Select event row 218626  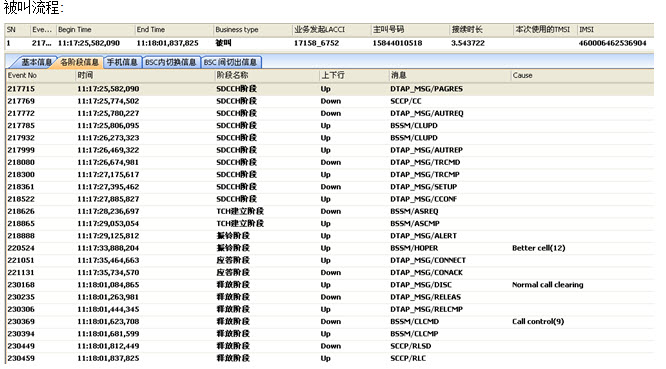coord(330,211)
